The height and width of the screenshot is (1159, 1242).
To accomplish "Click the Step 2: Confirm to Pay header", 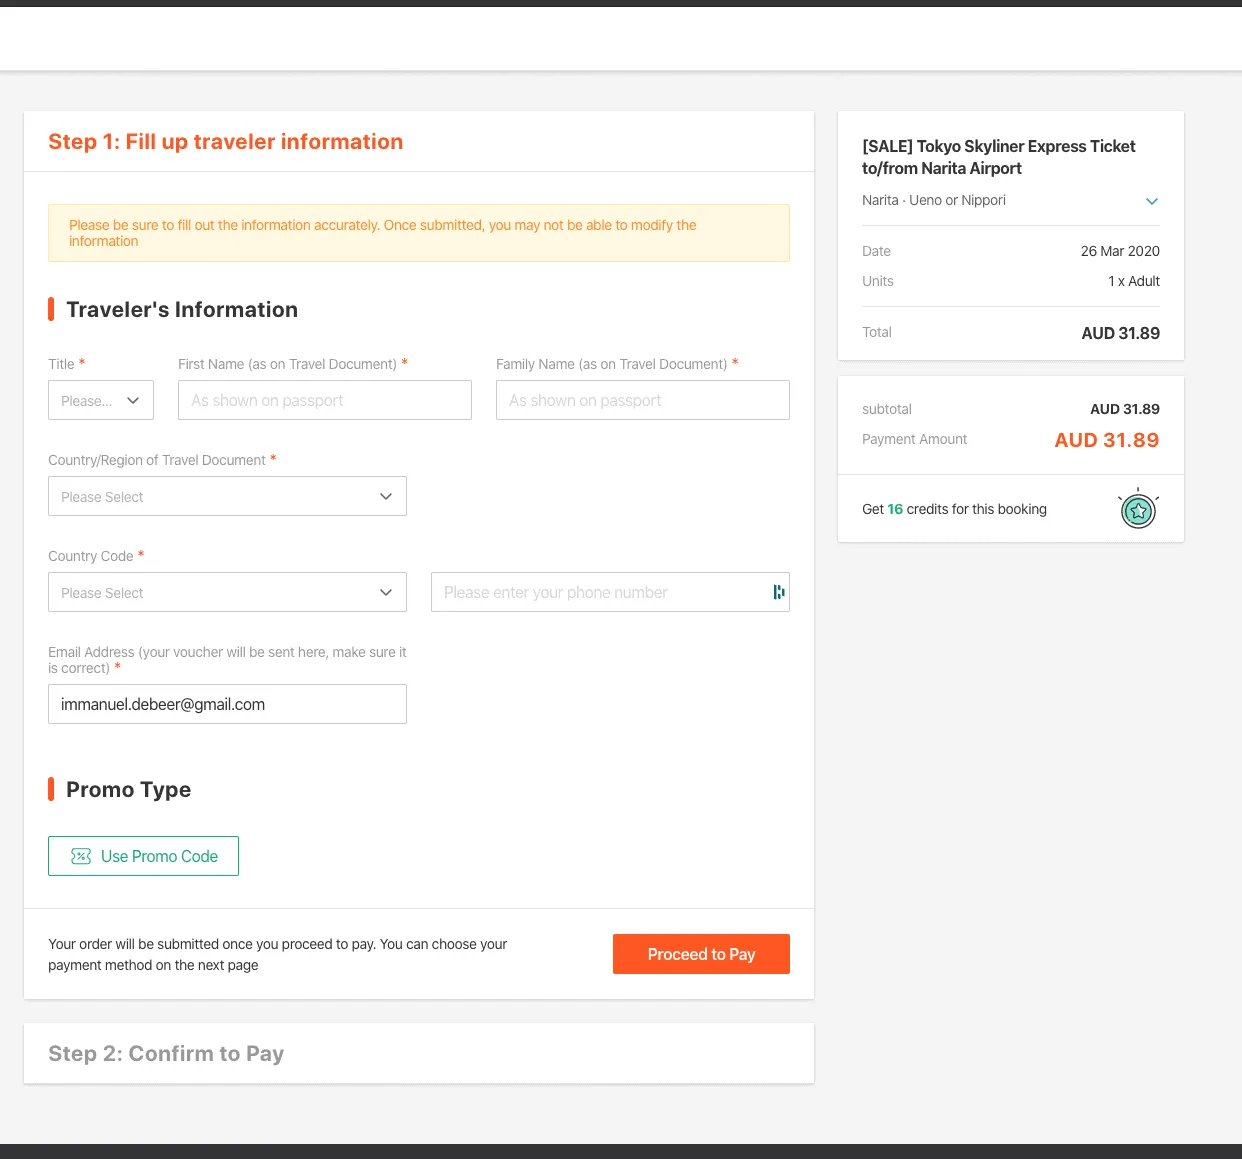I will (166, 1053).
